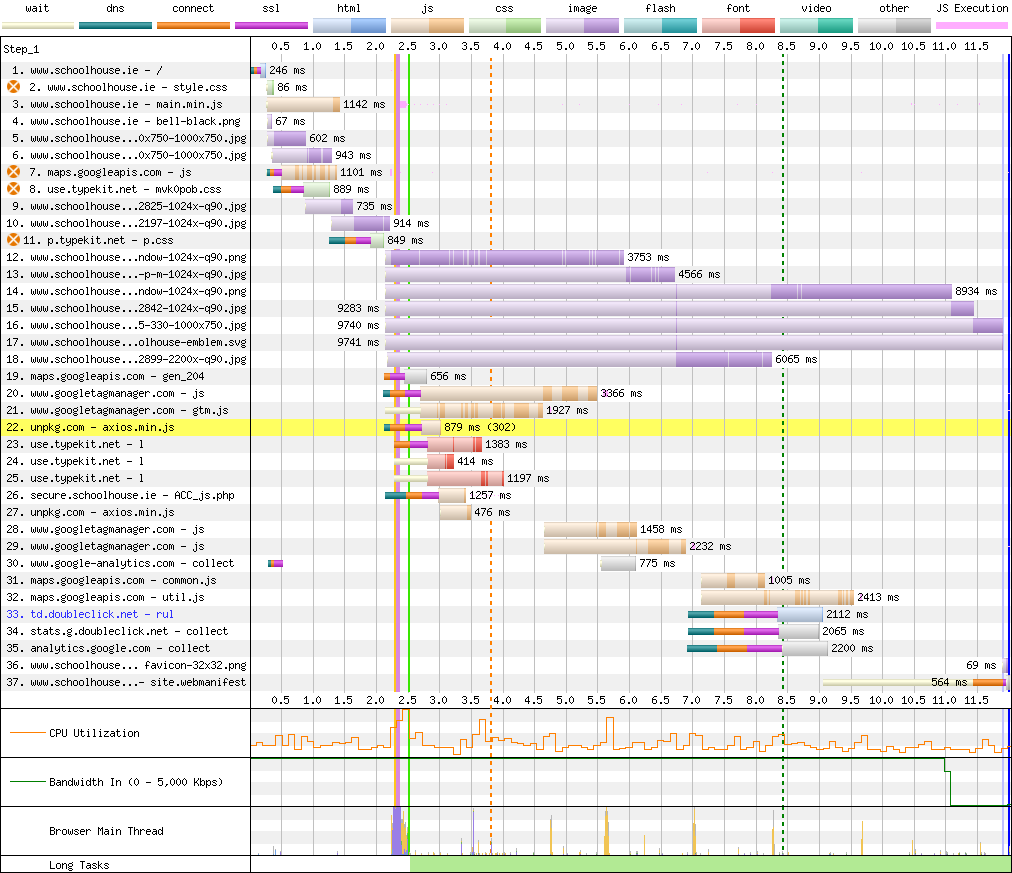Click request 12 purple image download bar
Viewport: 1012px width, 873px height.
(x=507, y=257)
